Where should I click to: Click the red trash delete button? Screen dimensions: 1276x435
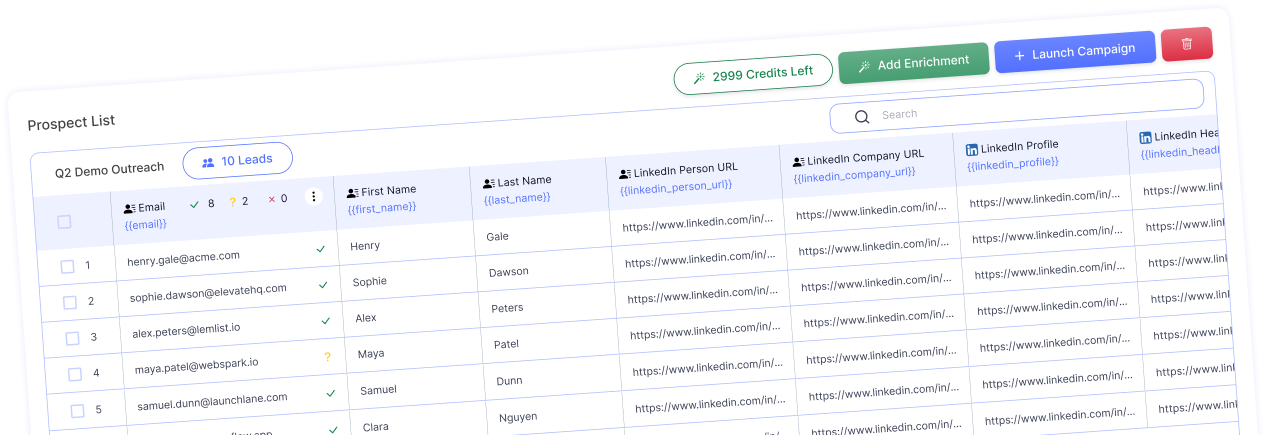[x=1187, y=43]
